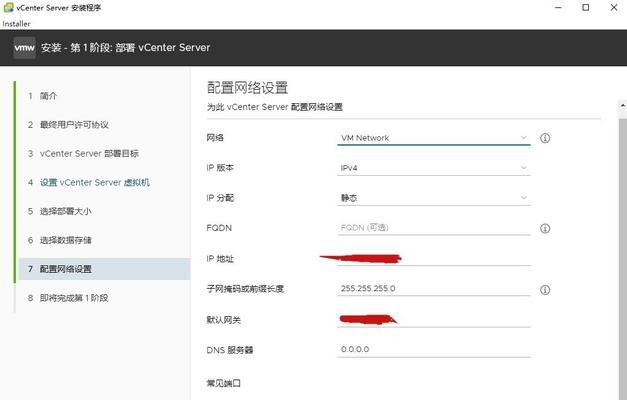Maximize the installer window
The width and height of the screenshot is (627, 400).
pyautogui.click(x=586, y=7)
